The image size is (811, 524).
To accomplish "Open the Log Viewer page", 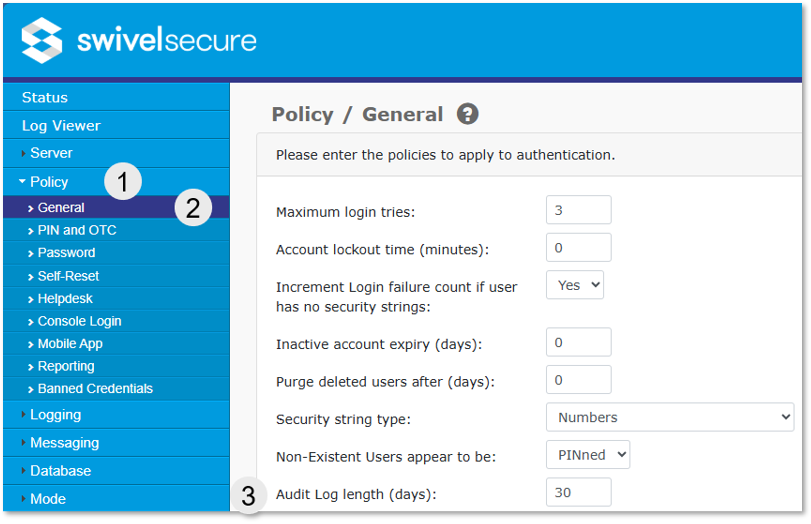I will coord(61,125).
